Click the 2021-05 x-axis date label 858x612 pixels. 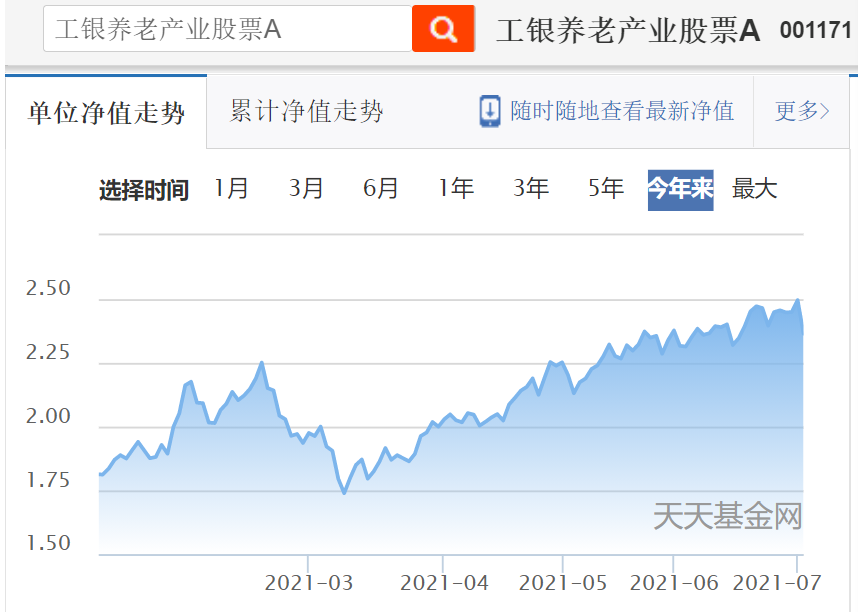[563, 583]
